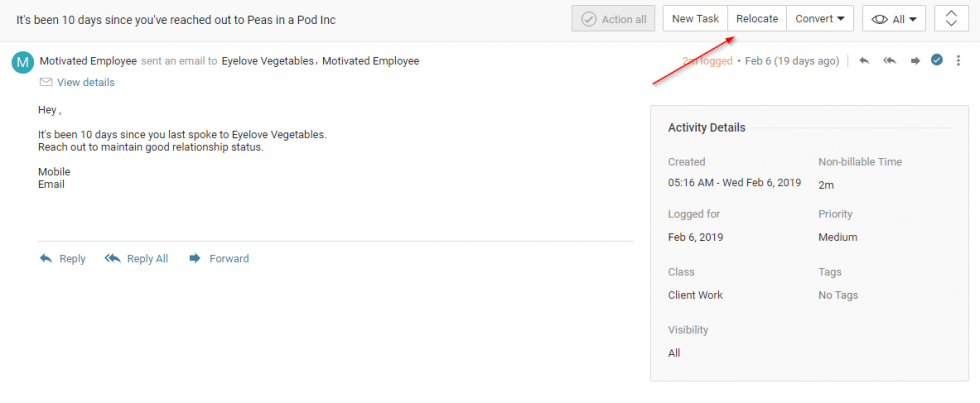980x403 pixels.
Task: Click the 2m logged time label
Action: pos(706,61)
